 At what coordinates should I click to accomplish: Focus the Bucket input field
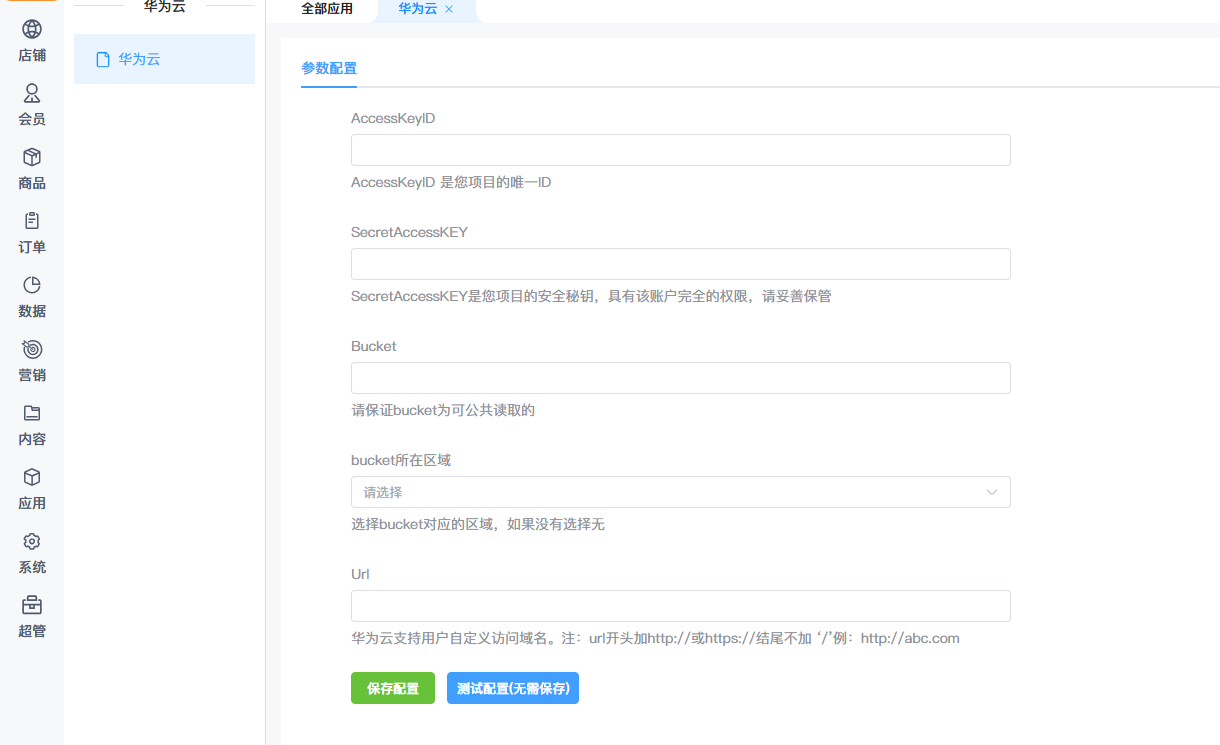[x=680, y=378]
